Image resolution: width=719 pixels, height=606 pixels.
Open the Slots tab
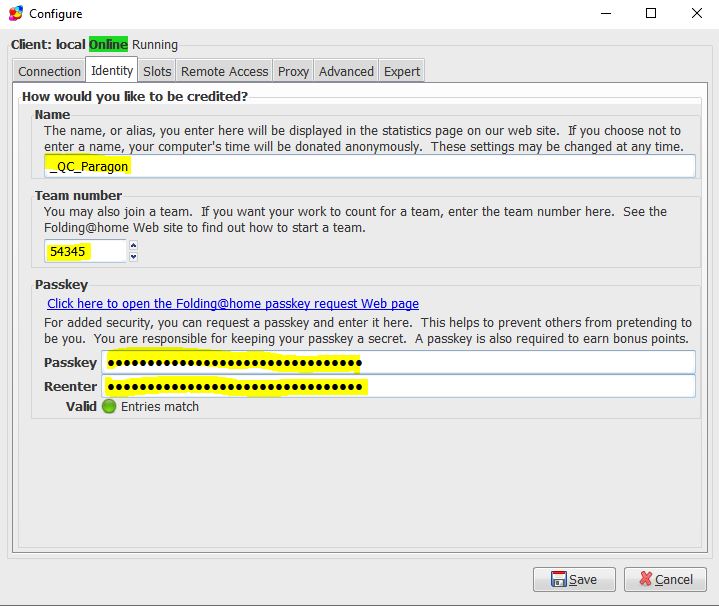157,71
